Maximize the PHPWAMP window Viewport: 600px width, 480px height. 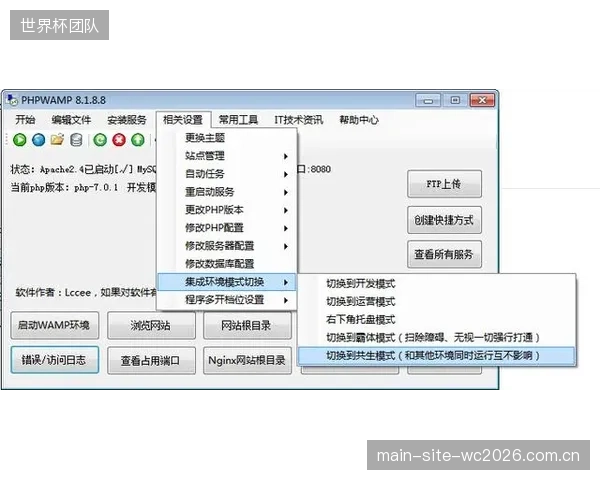[455, 100]
